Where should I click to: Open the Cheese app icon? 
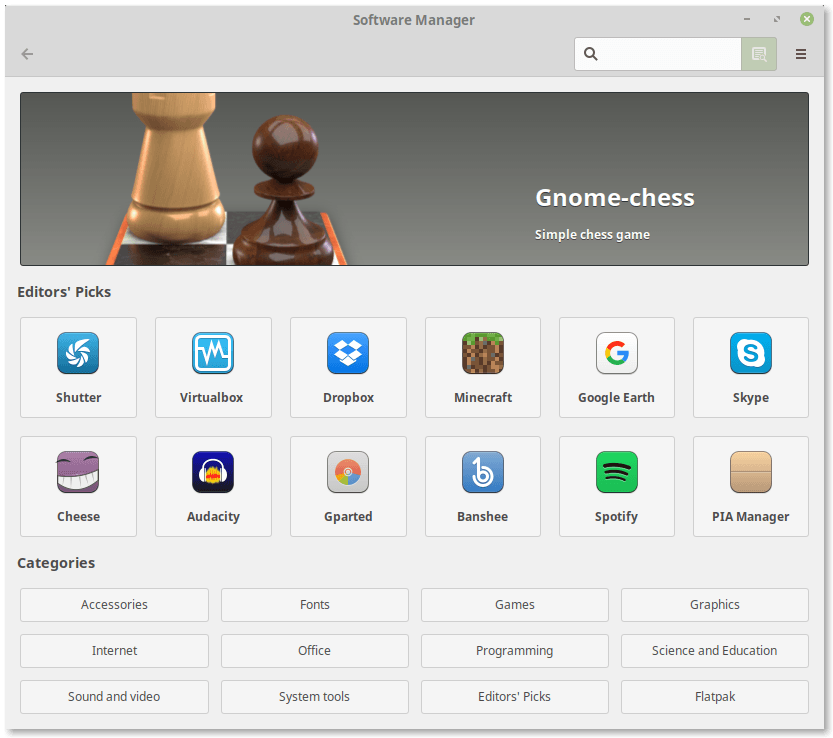78,472
